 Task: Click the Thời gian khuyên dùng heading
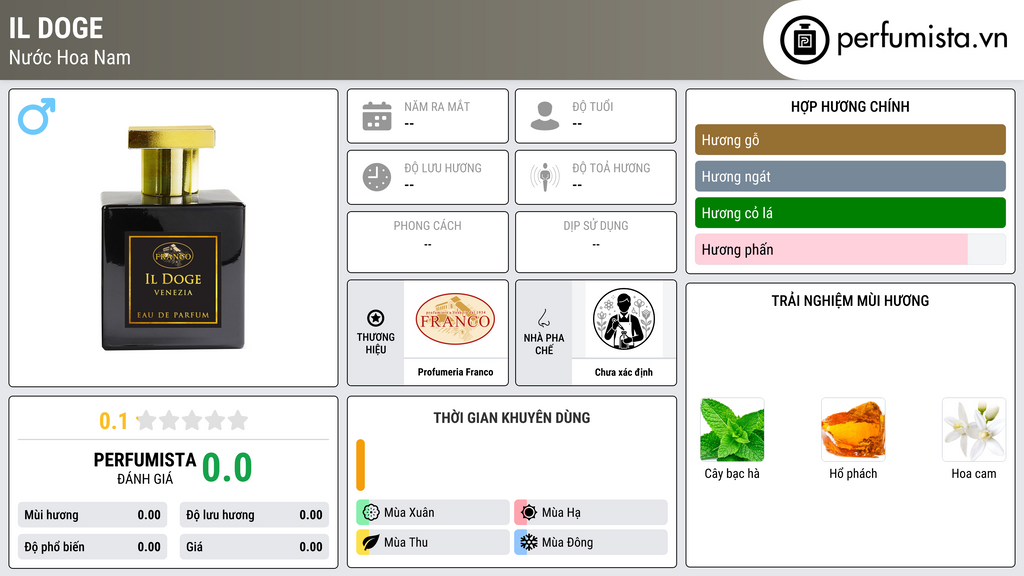point(512,417)
